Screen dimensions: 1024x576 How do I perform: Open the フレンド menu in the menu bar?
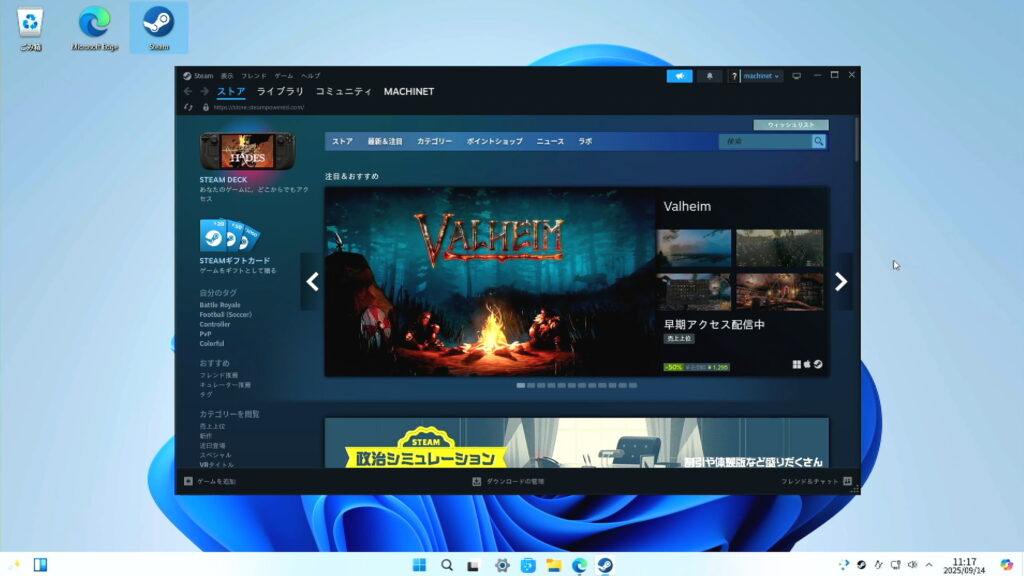tap(253, 76)
